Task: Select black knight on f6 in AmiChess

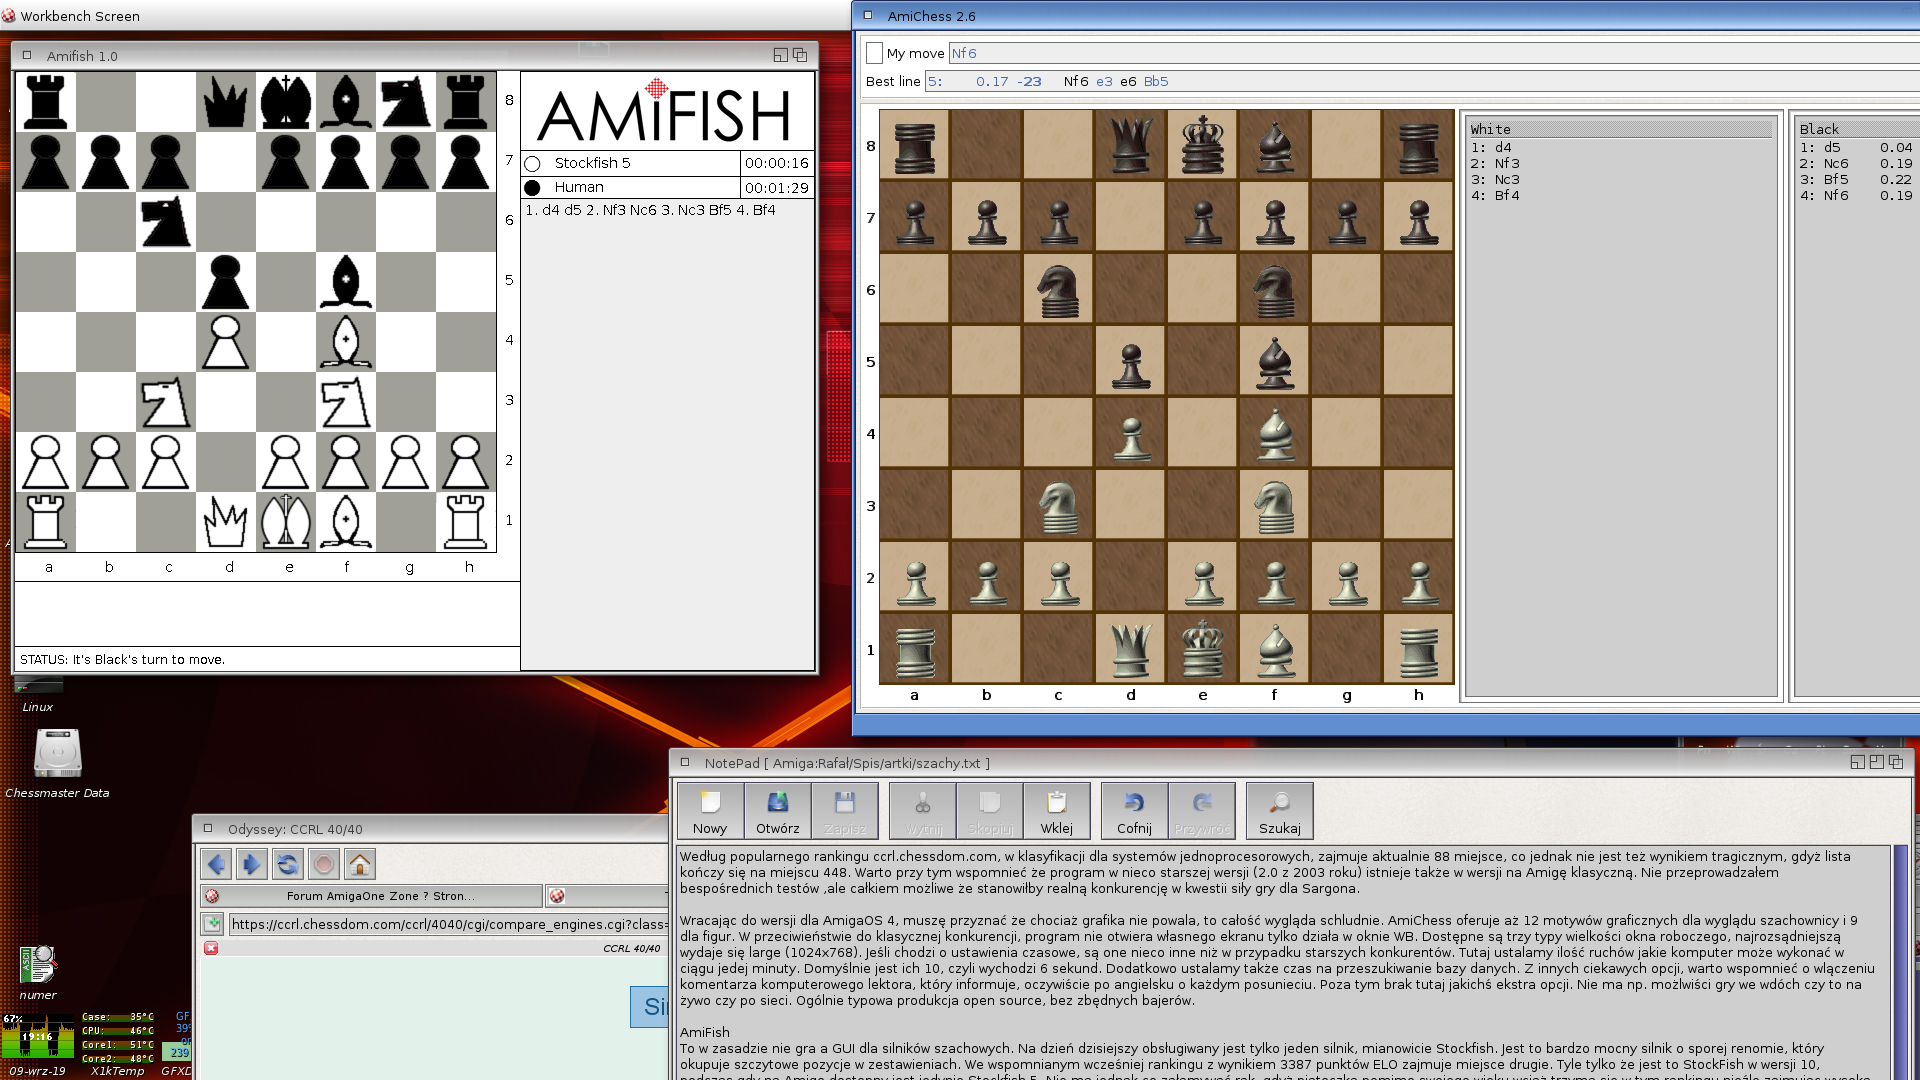Action: tap(1274, 290)
